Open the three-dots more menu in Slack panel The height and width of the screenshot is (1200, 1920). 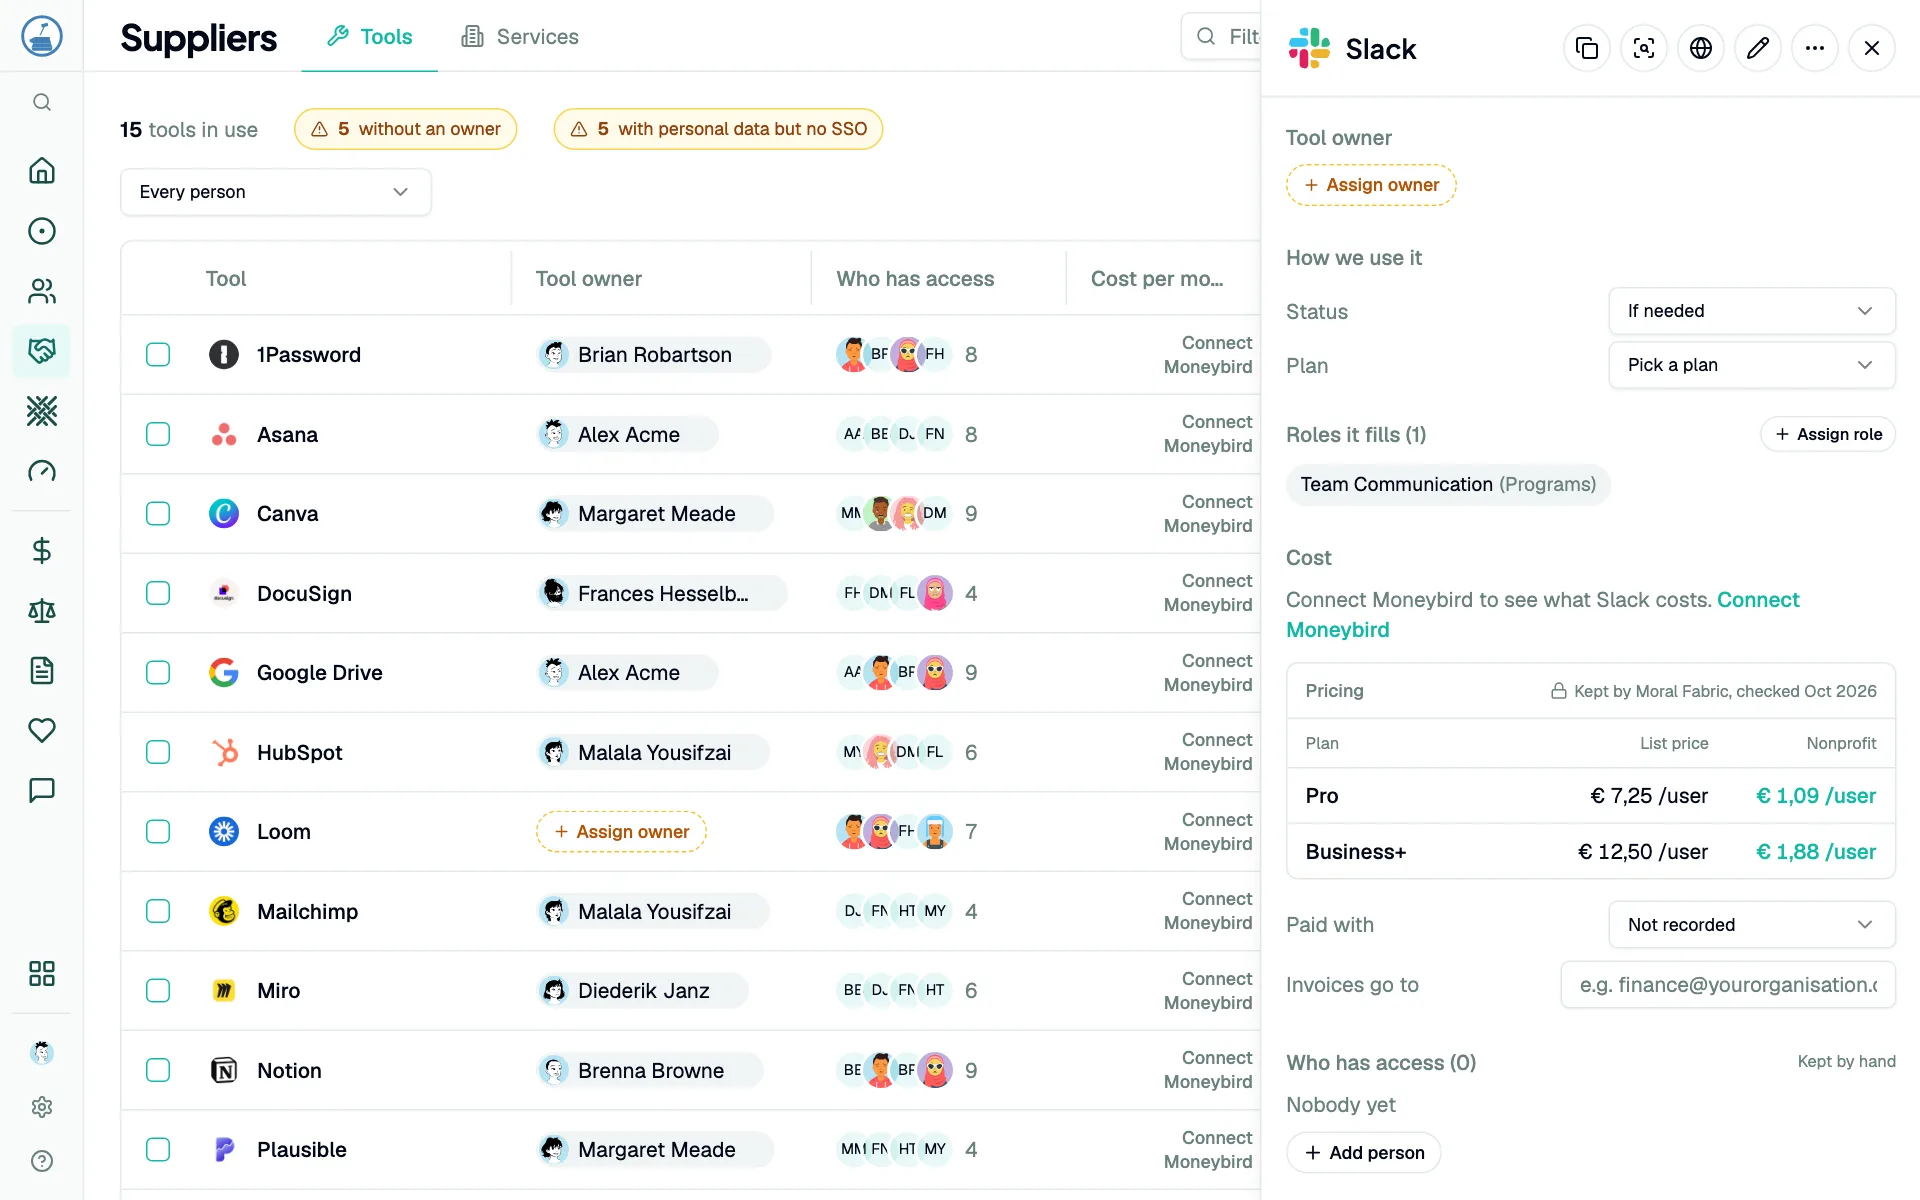click(x=1815, y=48)
